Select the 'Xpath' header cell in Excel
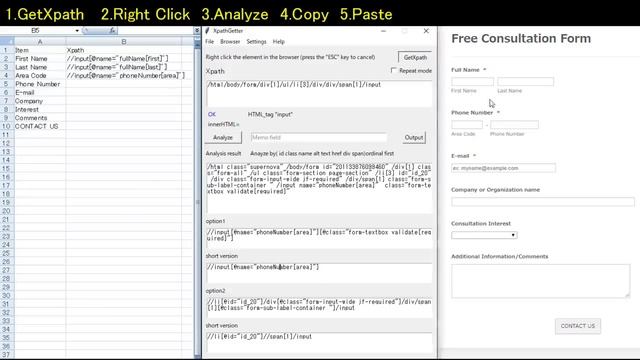The image size is (640, 360). [124, 50]
